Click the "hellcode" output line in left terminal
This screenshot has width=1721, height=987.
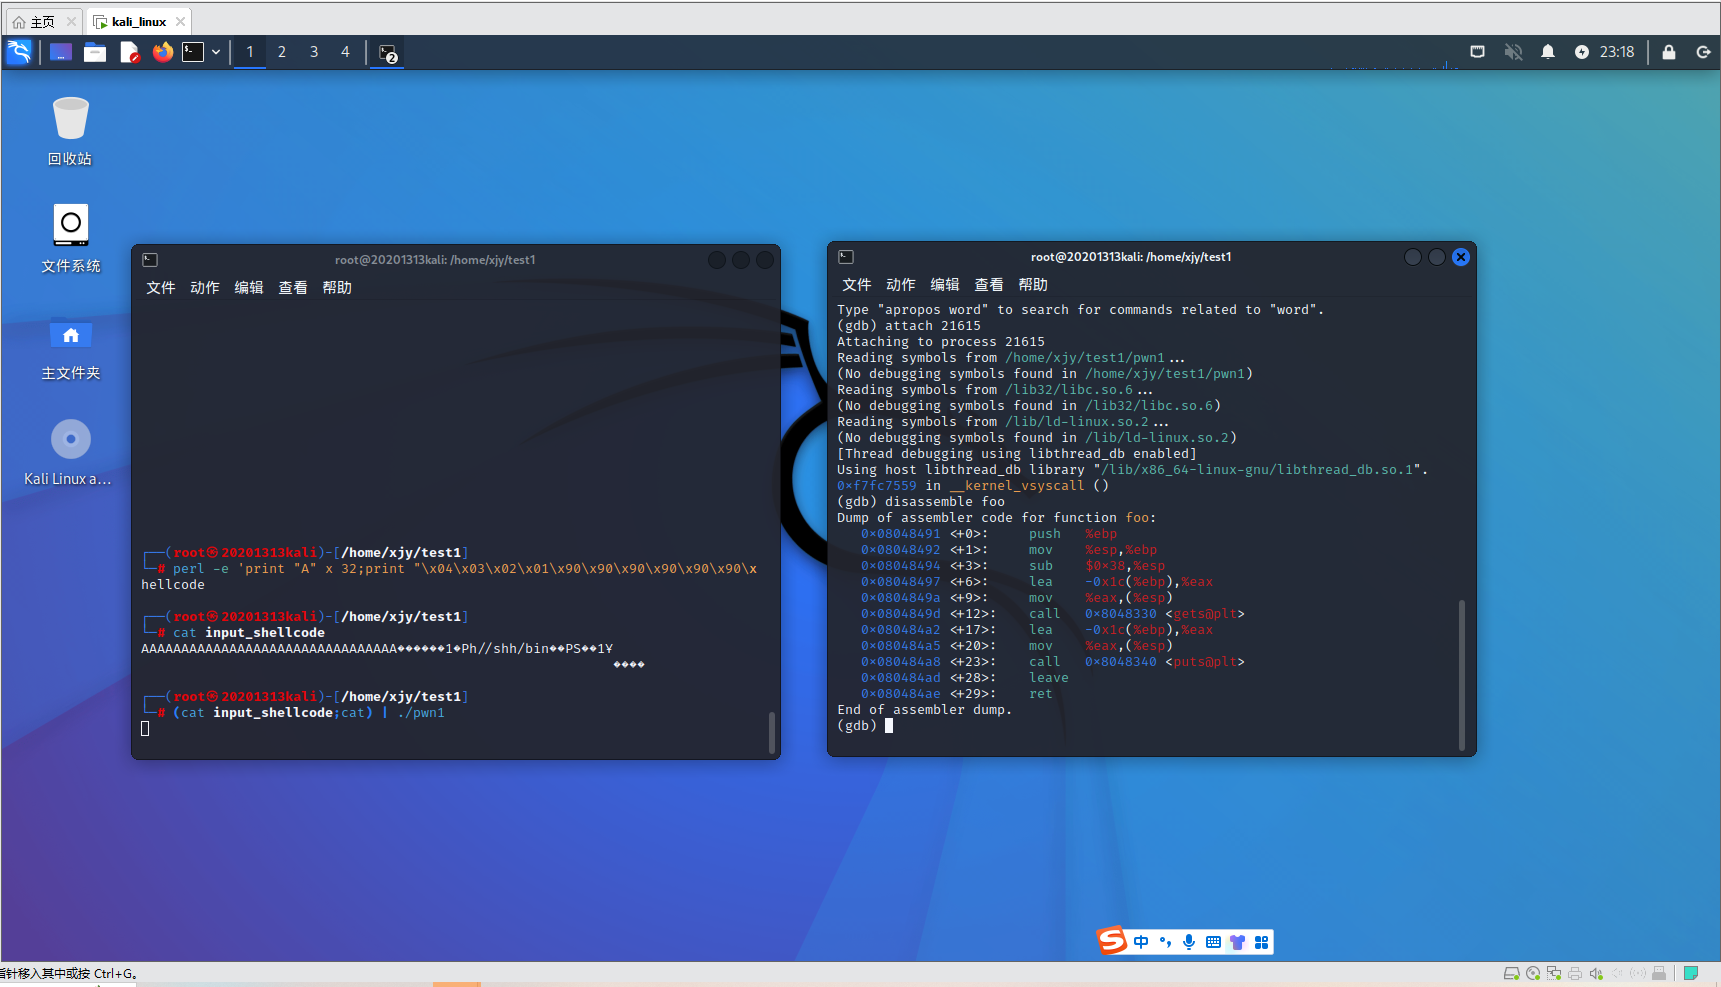173,585
